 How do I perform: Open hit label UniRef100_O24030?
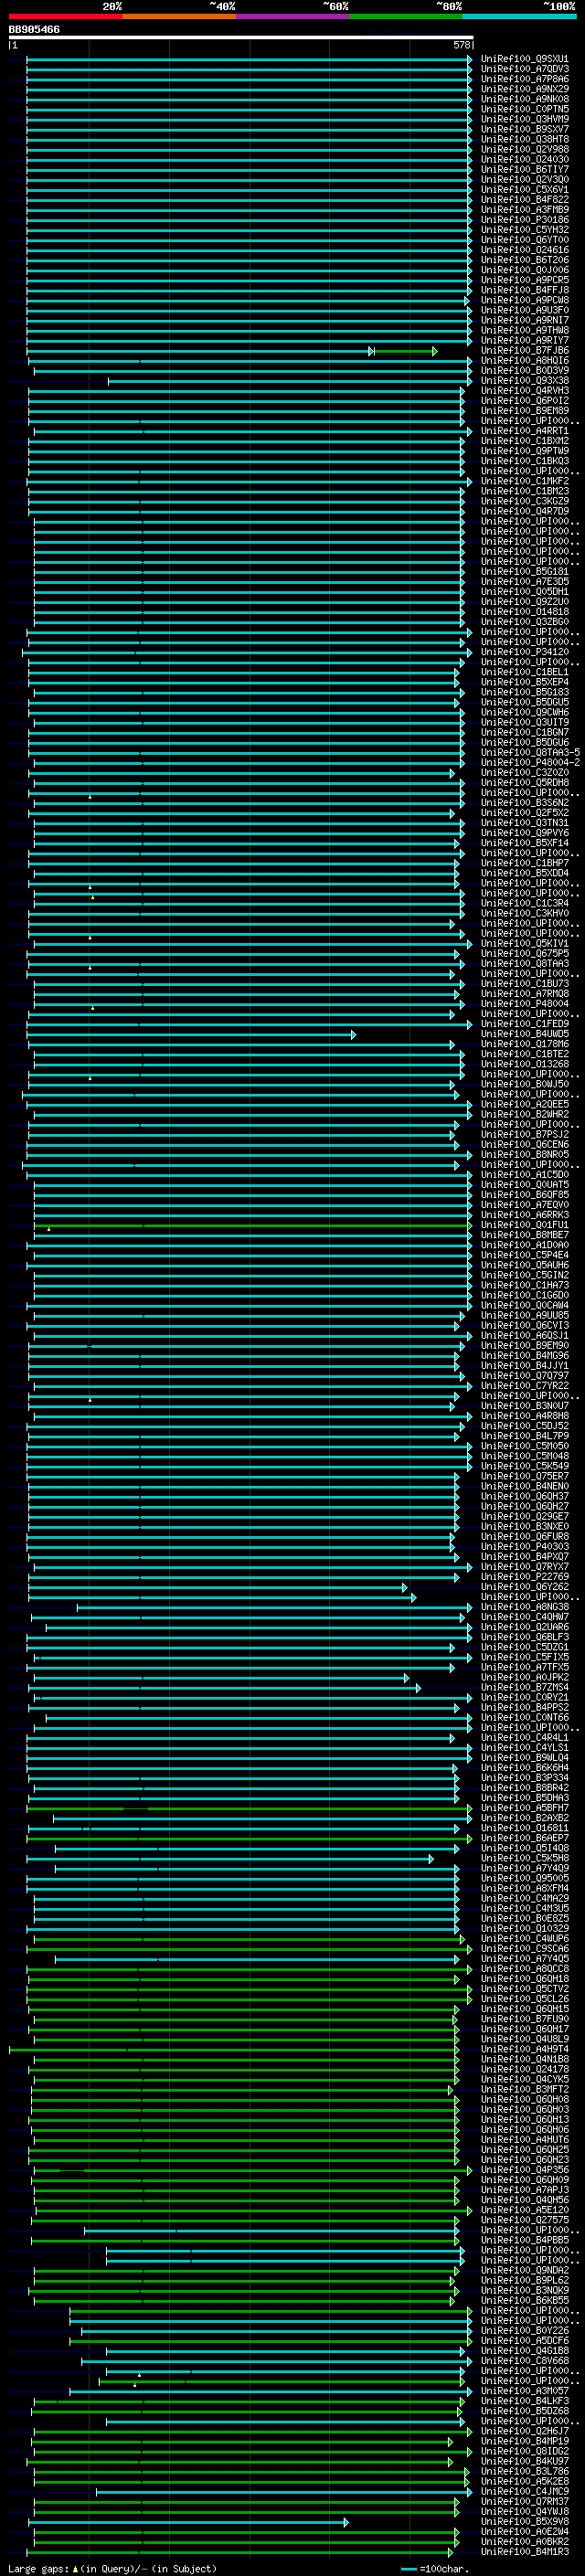click(x=524, y=159)
